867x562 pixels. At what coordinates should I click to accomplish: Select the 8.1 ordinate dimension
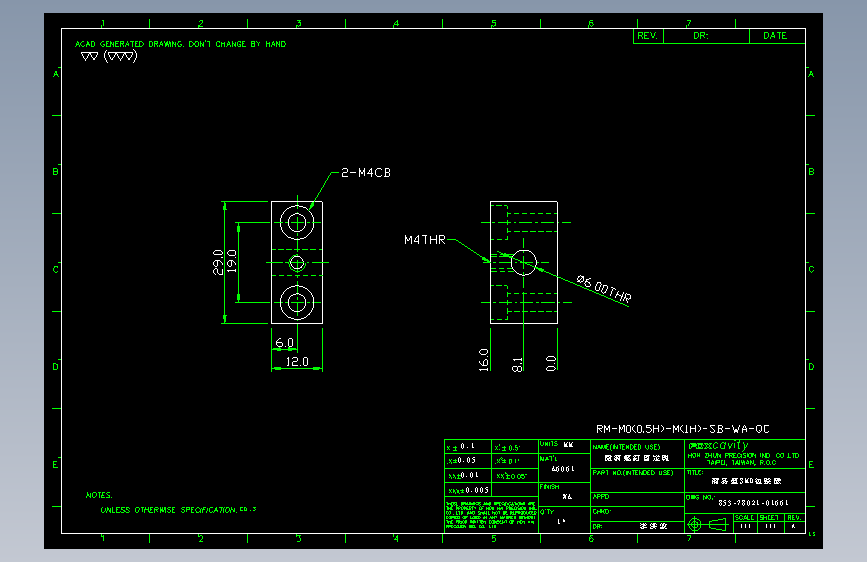[x=517, y=365]
